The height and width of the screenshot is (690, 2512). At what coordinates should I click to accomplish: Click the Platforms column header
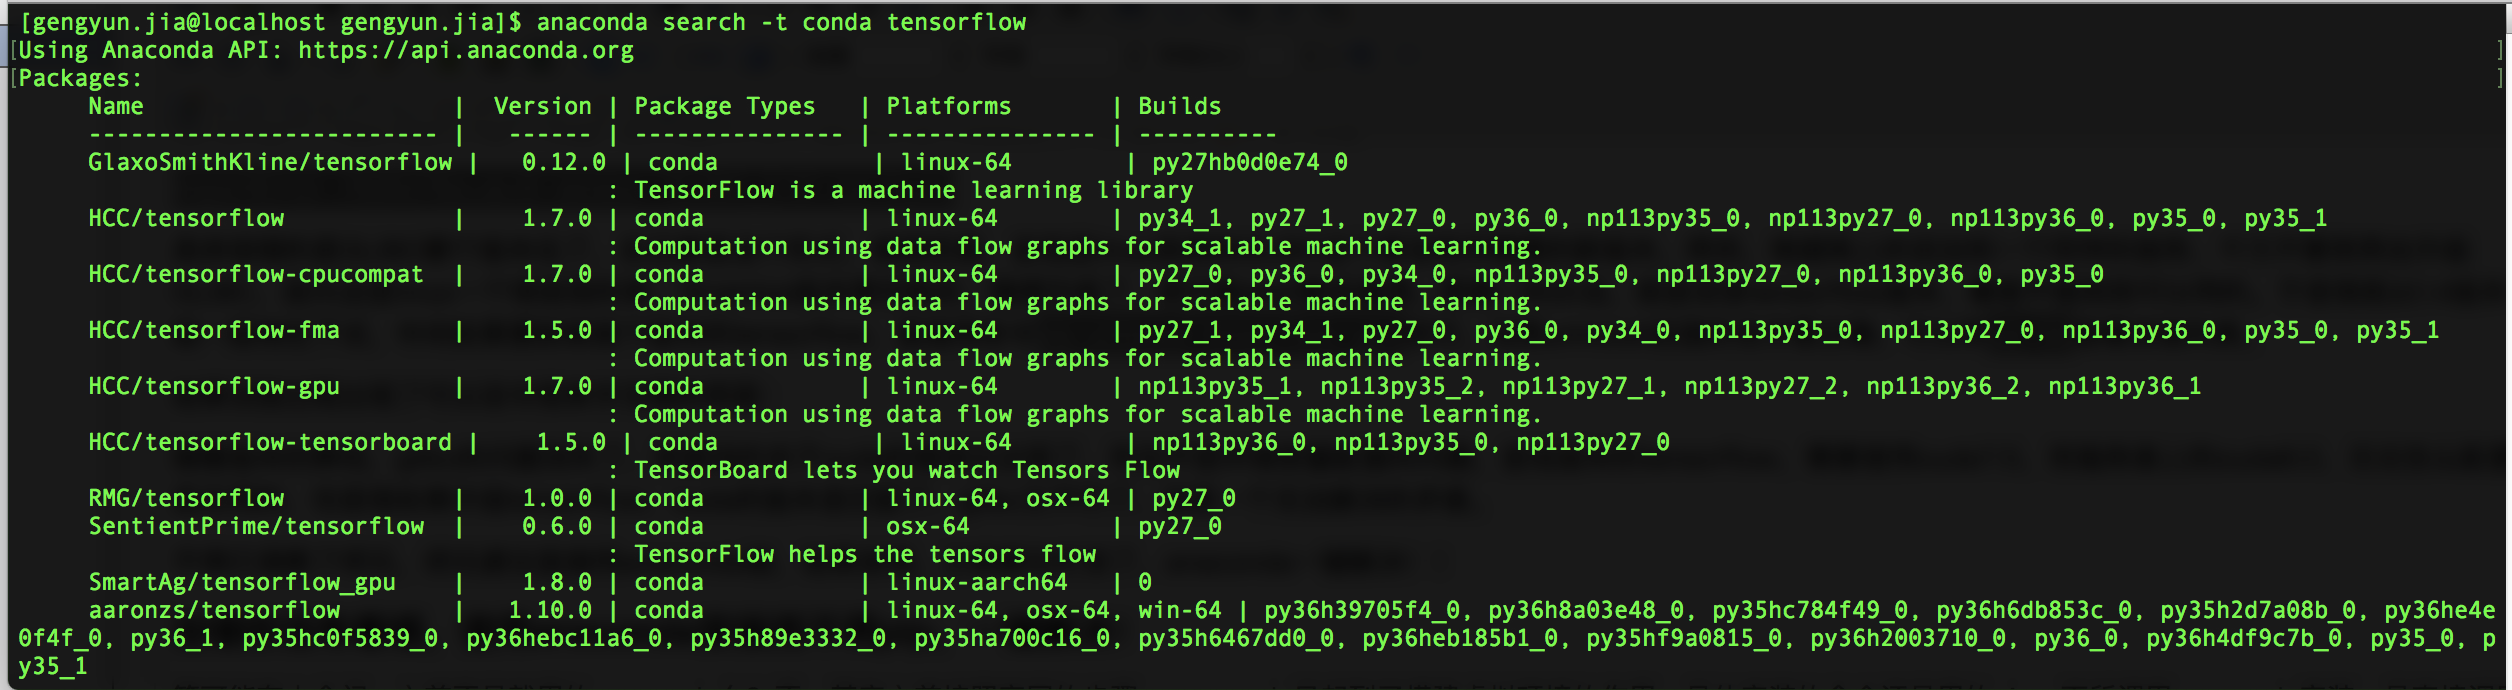point(949,106)
